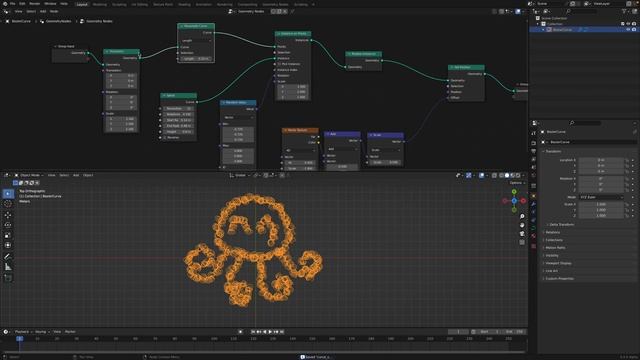Open the orange Object properties tab
Image resolution: width=640 pixels, height=360 pixels.
[533, 196]
